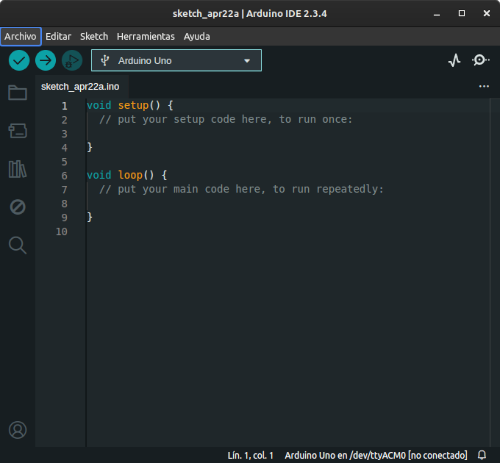Open the Library Manager sidebar

(x=17, y=169)
